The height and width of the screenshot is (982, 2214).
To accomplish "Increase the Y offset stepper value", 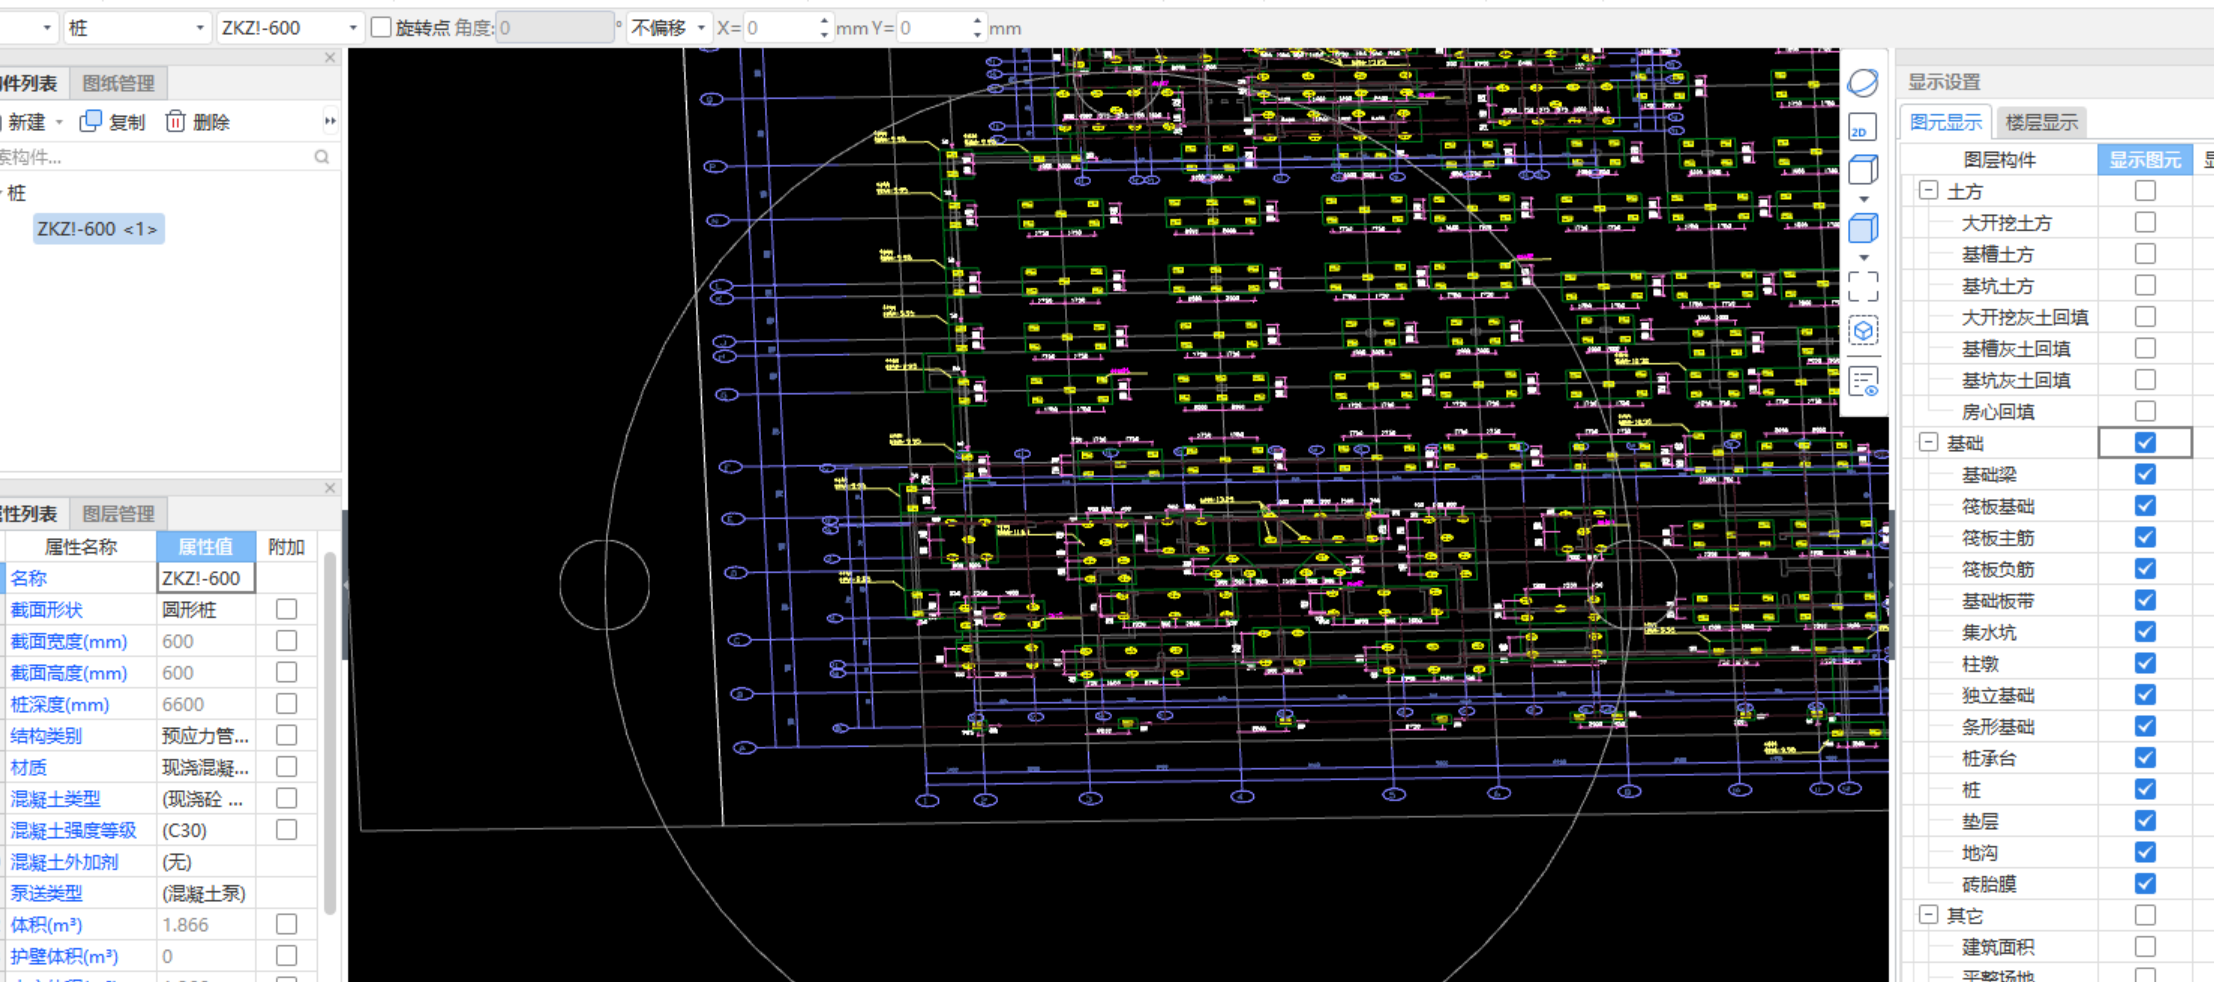I will [977, 21].
